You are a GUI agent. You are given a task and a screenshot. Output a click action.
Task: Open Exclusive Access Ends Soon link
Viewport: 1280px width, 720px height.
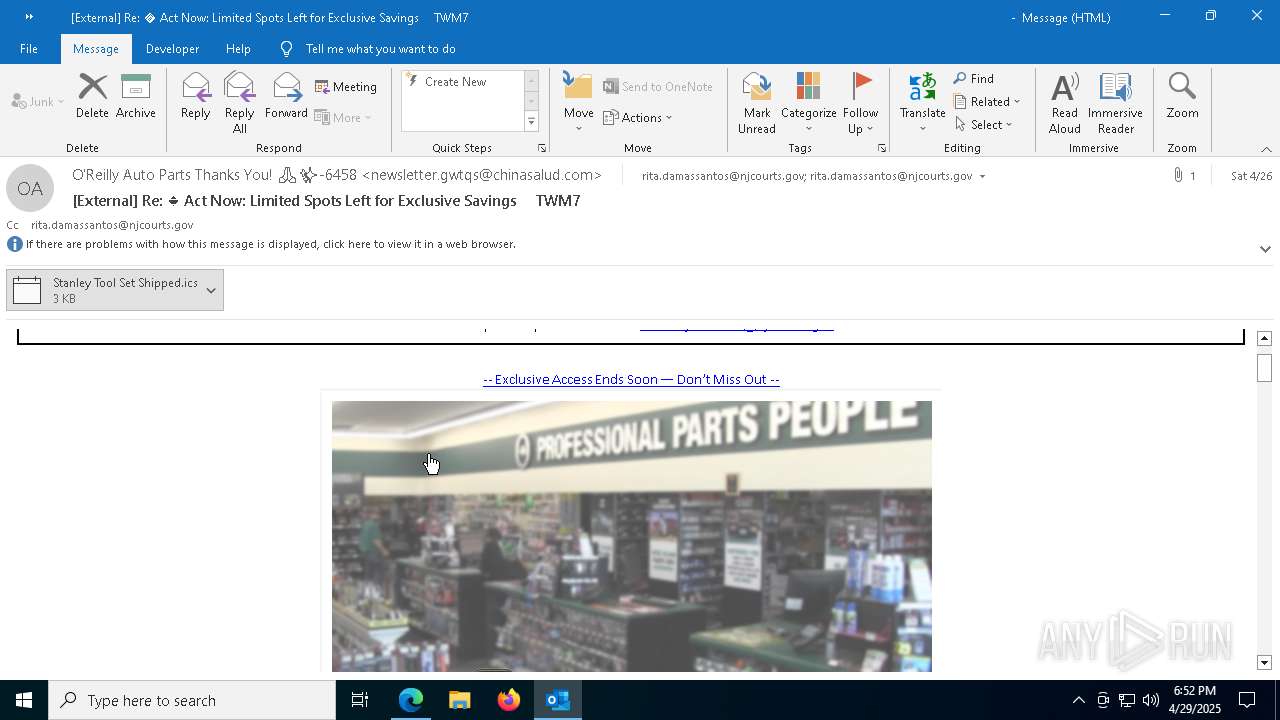(631, 380)
